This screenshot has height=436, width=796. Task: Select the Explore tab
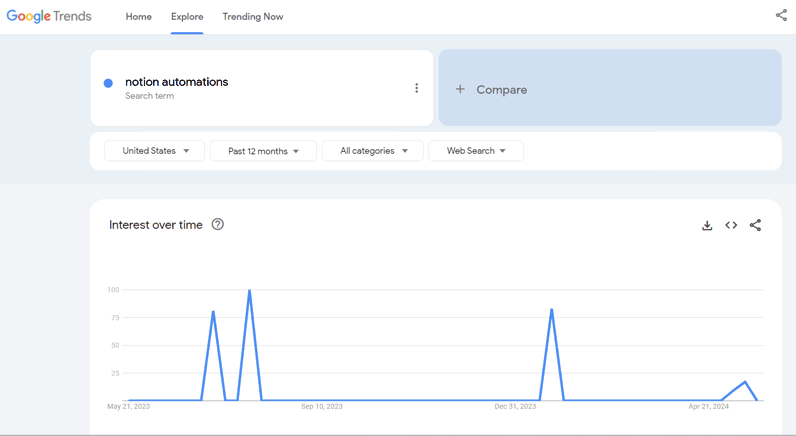(187, 17)
